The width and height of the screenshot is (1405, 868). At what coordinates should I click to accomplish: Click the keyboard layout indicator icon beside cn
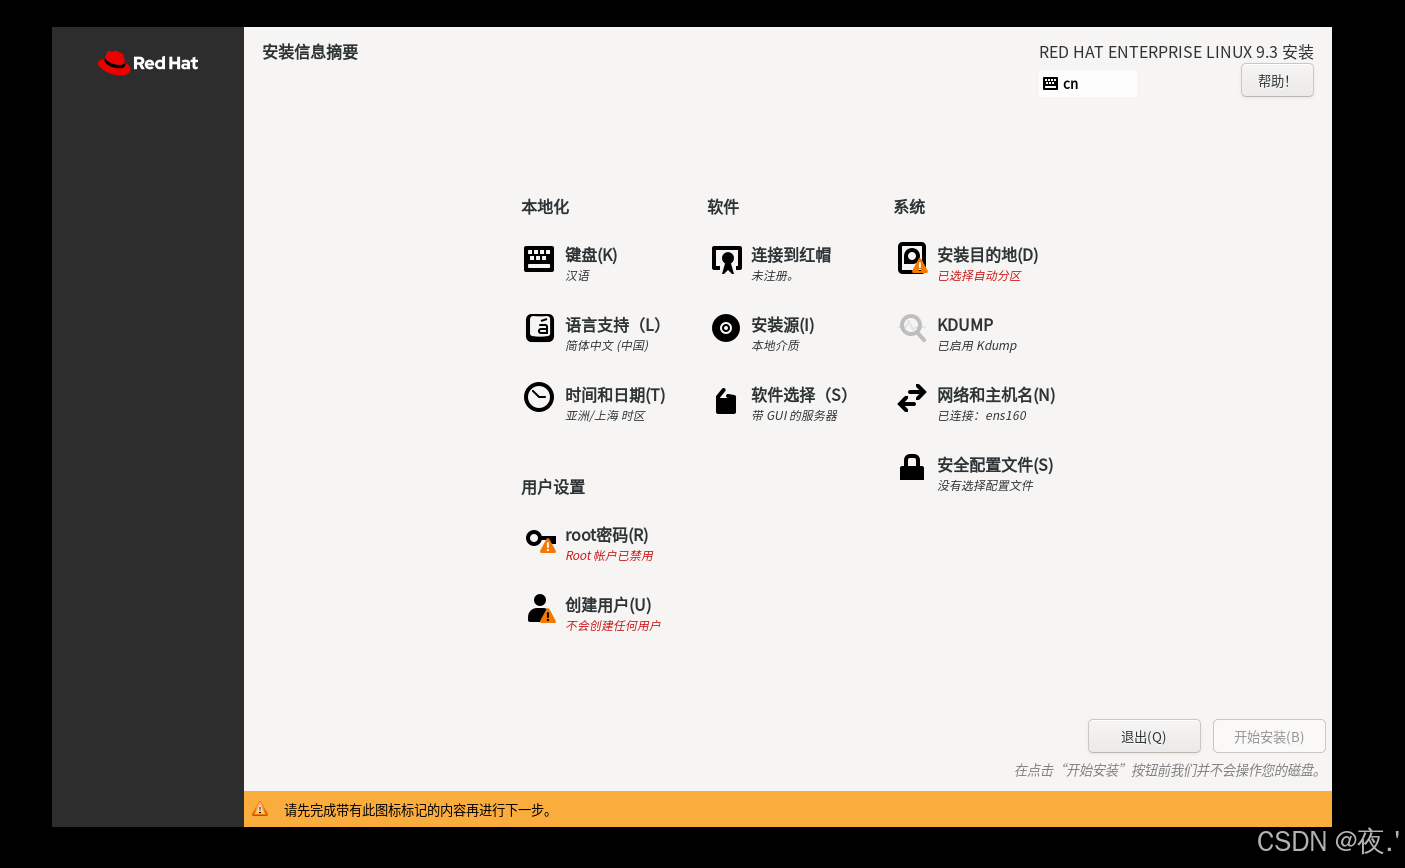[1050, 84]
